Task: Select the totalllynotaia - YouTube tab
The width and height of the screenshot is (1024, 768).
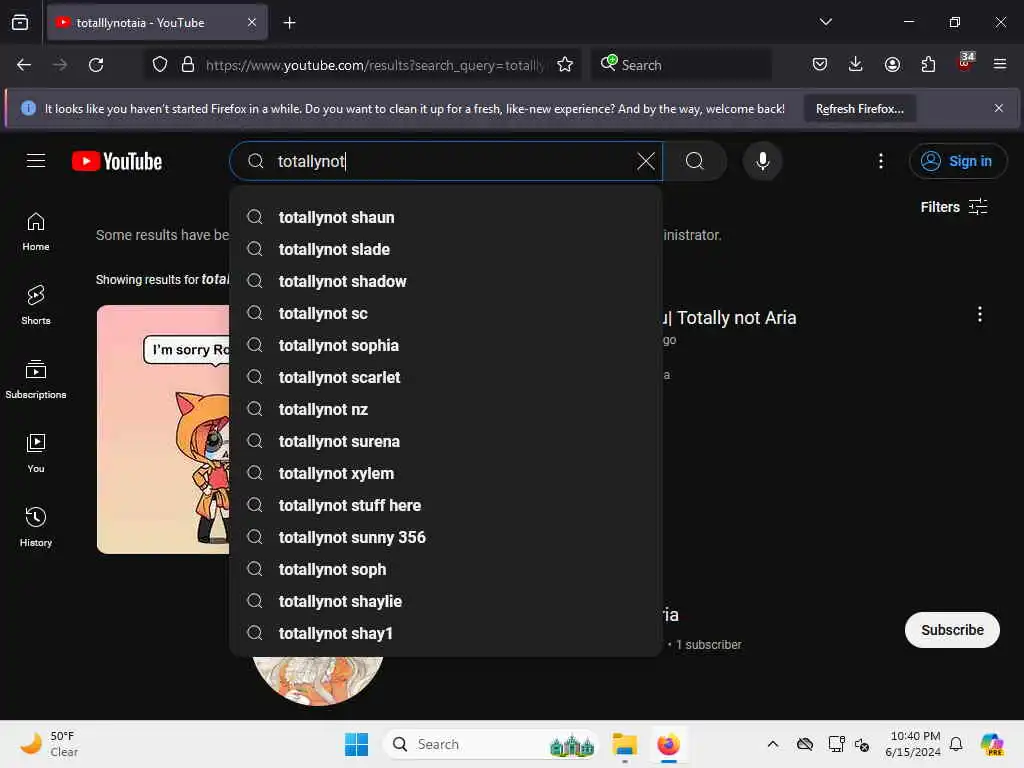Action: coord(157,23)
